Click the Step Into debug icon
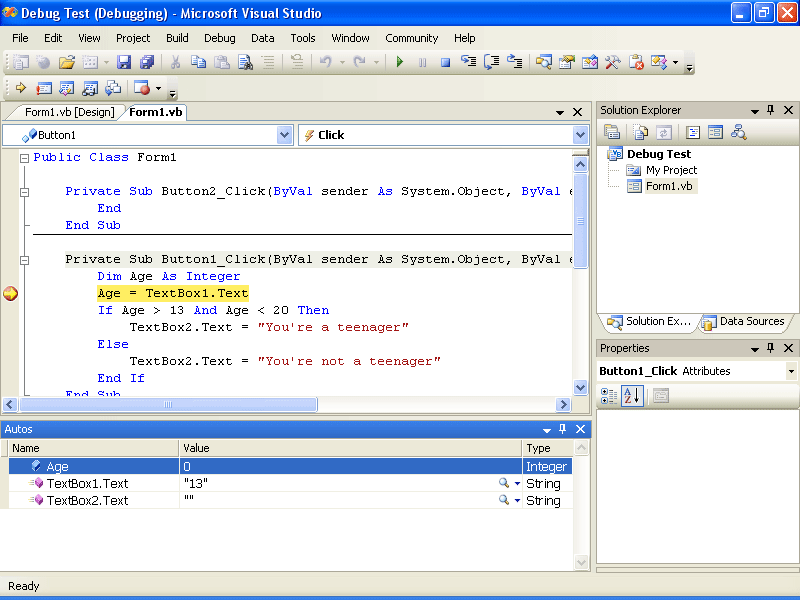This screenshot has height=600, width=800. pyautogui.click(x=468, y=62)
